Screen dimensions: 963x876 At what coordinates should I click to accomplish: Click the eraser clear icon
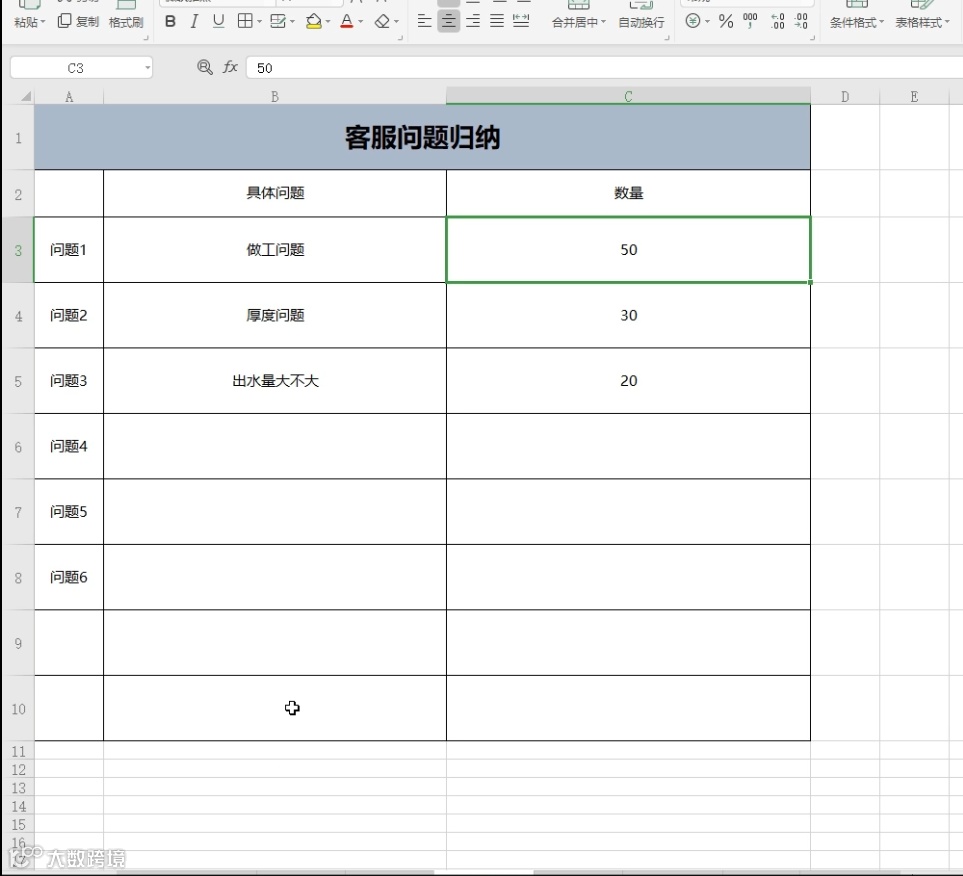click(382, 22)
